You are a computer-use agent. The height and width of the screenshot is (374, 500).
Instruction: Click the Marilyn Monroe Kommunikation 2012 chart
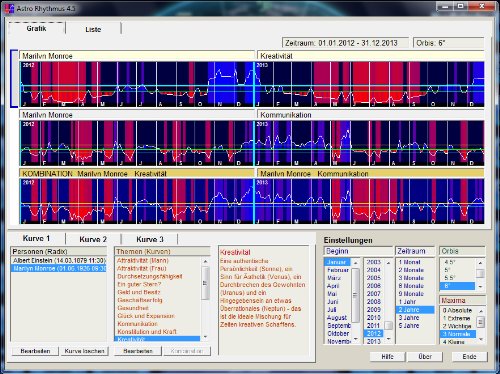137,143
